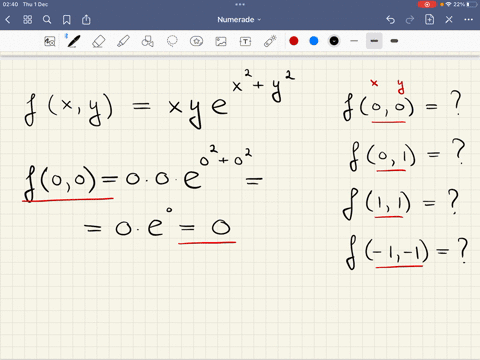Pick the red pen color
This screenshot has width=480, height=360.
(294, 41)
